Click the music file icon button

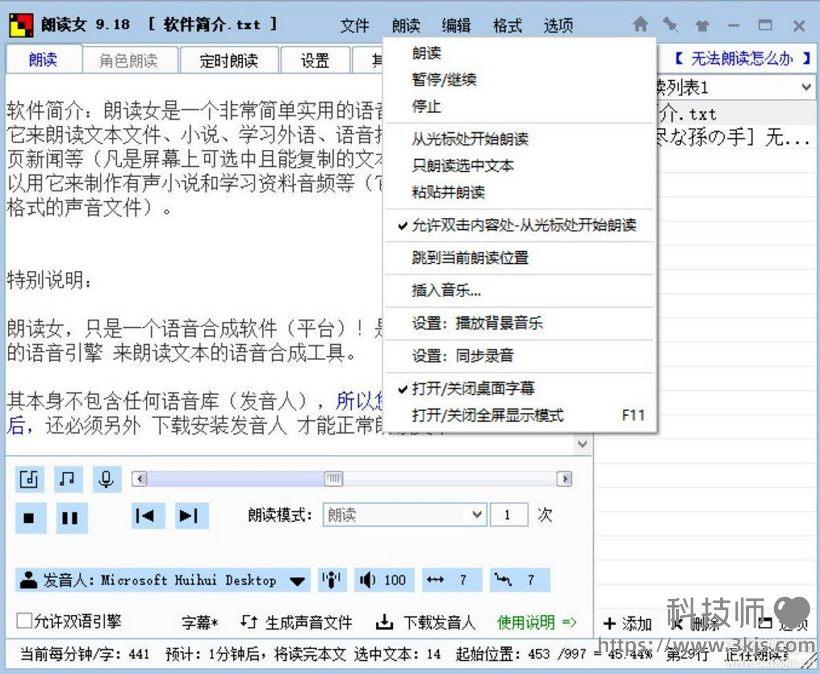click(29, 478)
